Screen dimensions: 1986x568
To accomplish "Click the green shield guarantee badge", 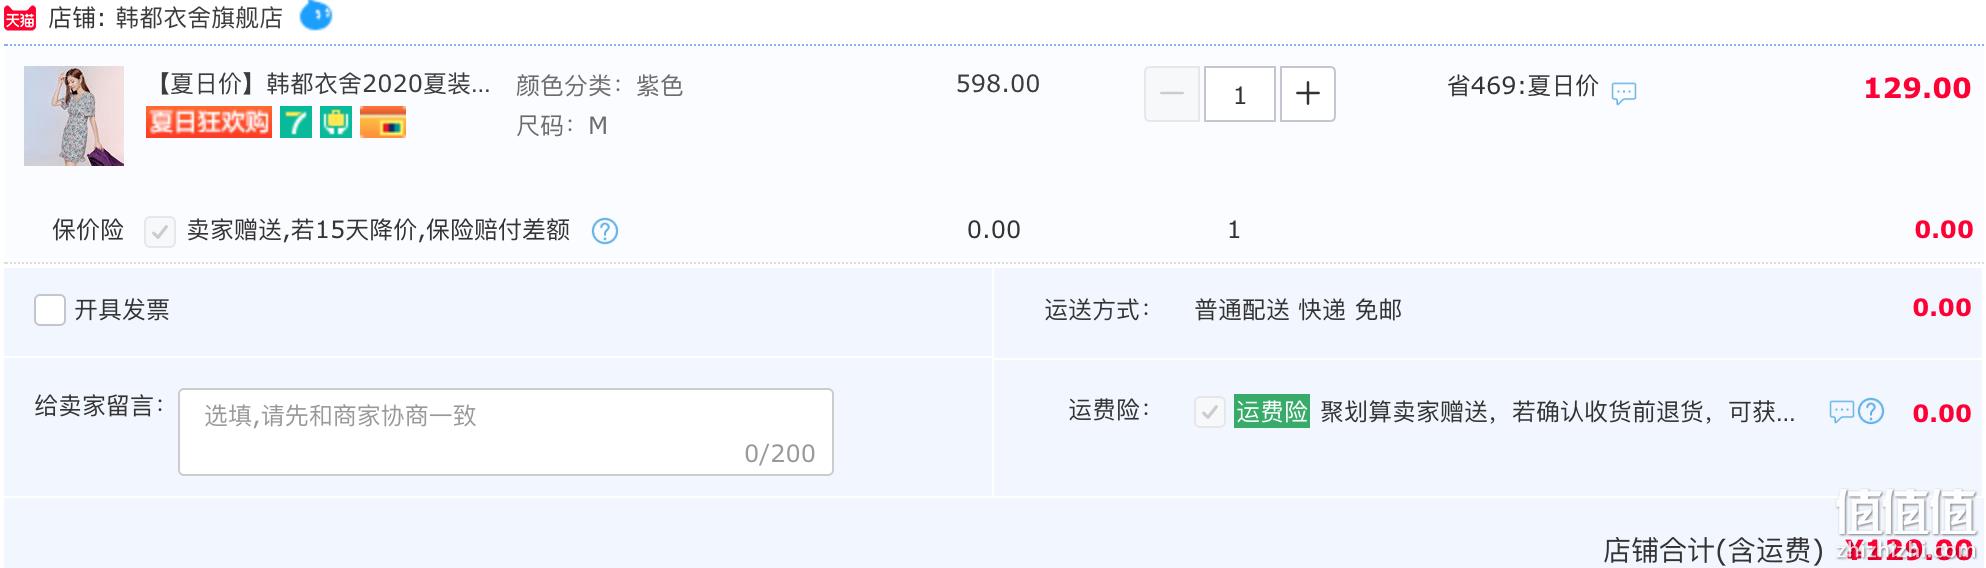I will [336, 122].
